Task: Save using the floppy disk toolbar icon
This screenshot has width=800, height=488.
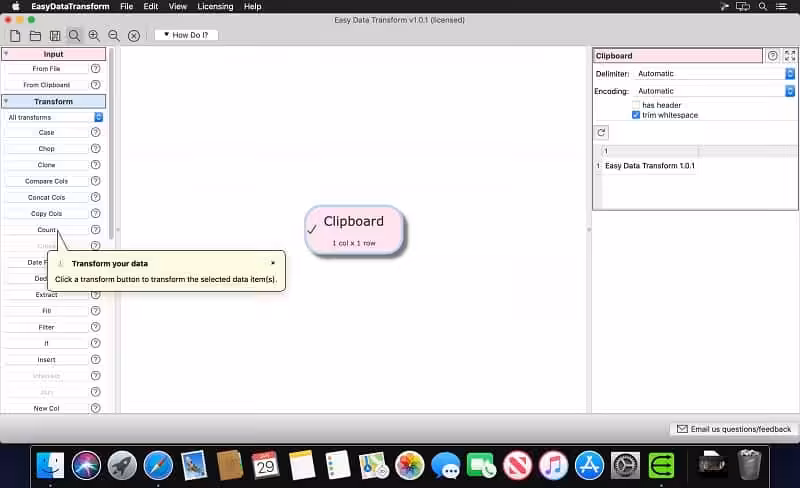Action: (55, 35)
